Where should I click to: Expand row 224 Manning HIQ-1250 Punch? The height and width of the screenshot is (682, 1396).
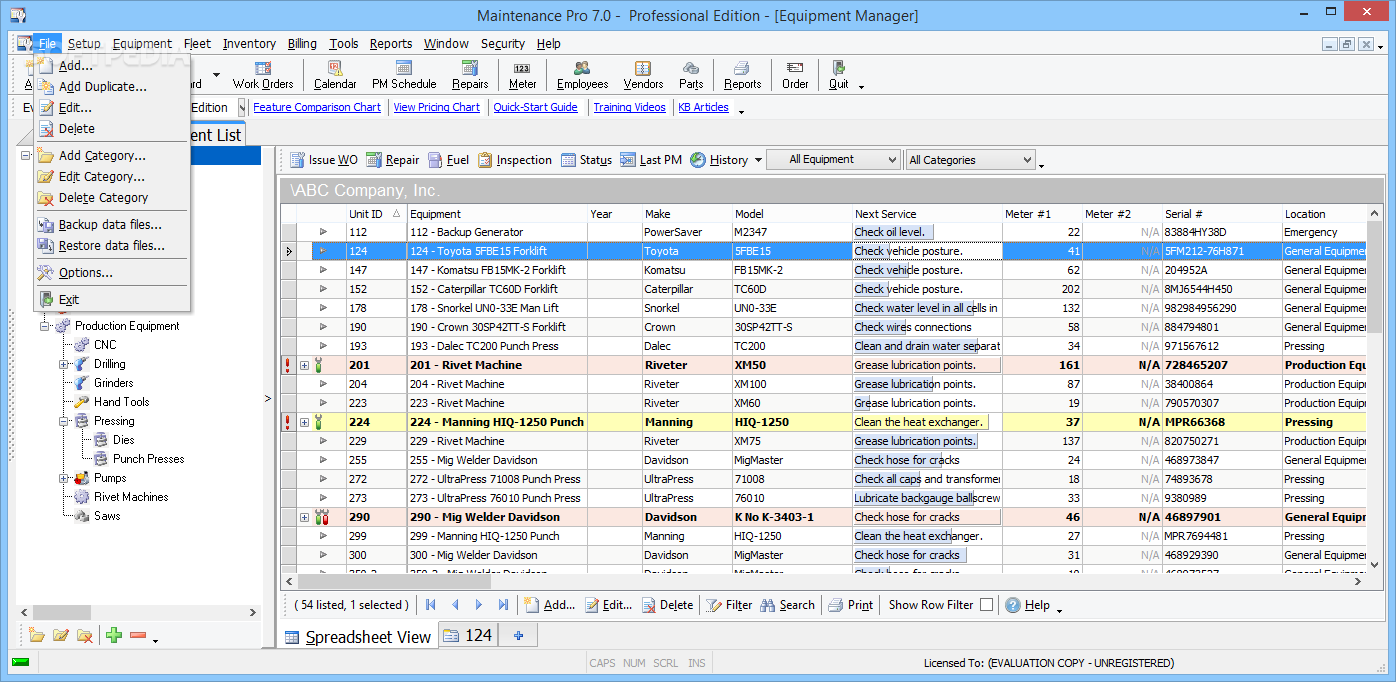[304, 422]
